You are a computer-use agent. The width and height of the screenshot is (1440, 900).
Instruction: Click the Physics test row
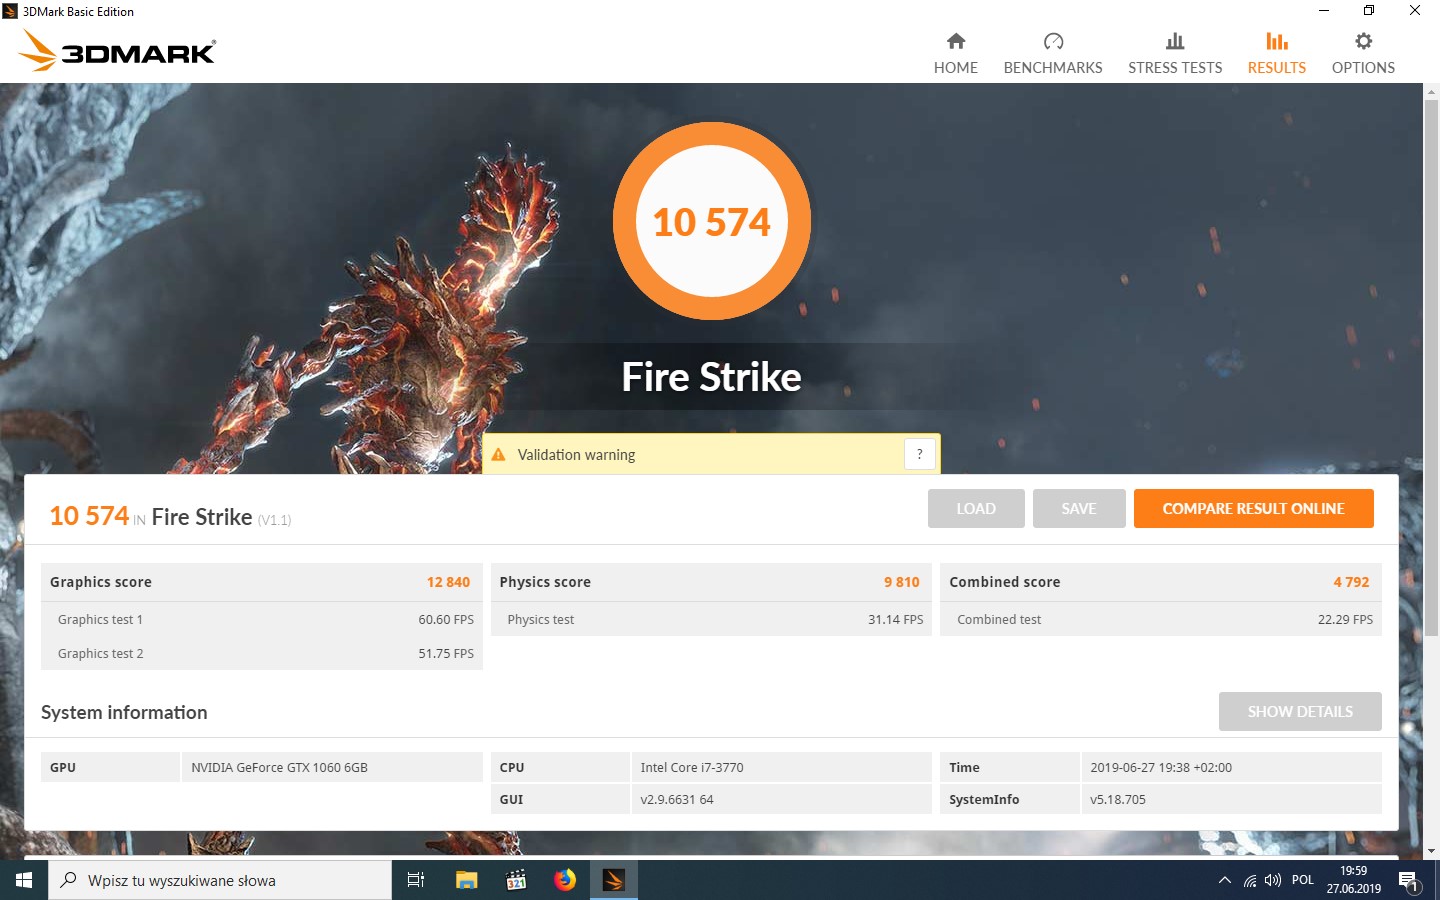pyautogui.click(x=711, y=619)
